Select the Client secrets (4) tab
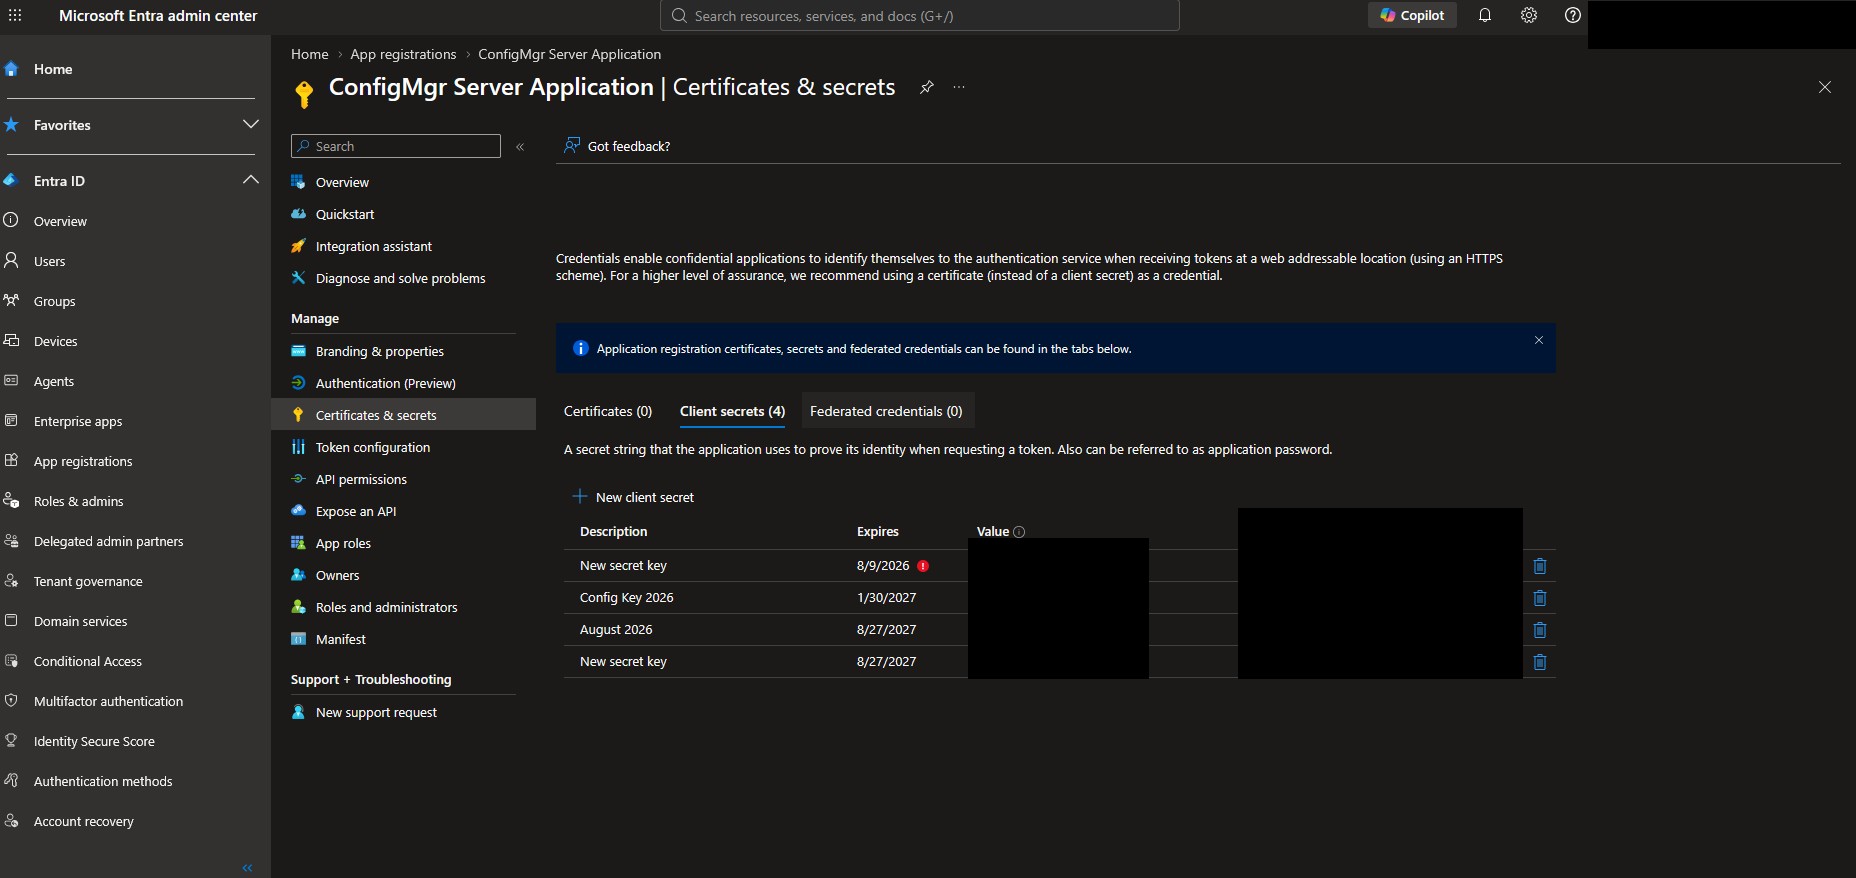 [x=732, y=411]
